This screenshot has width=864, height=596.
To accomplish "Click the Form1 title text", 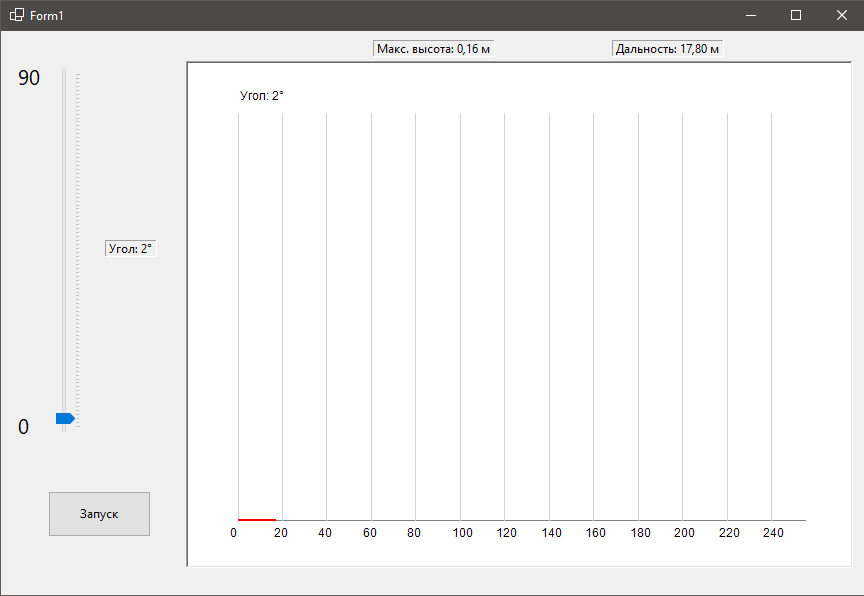I will 47,16.
